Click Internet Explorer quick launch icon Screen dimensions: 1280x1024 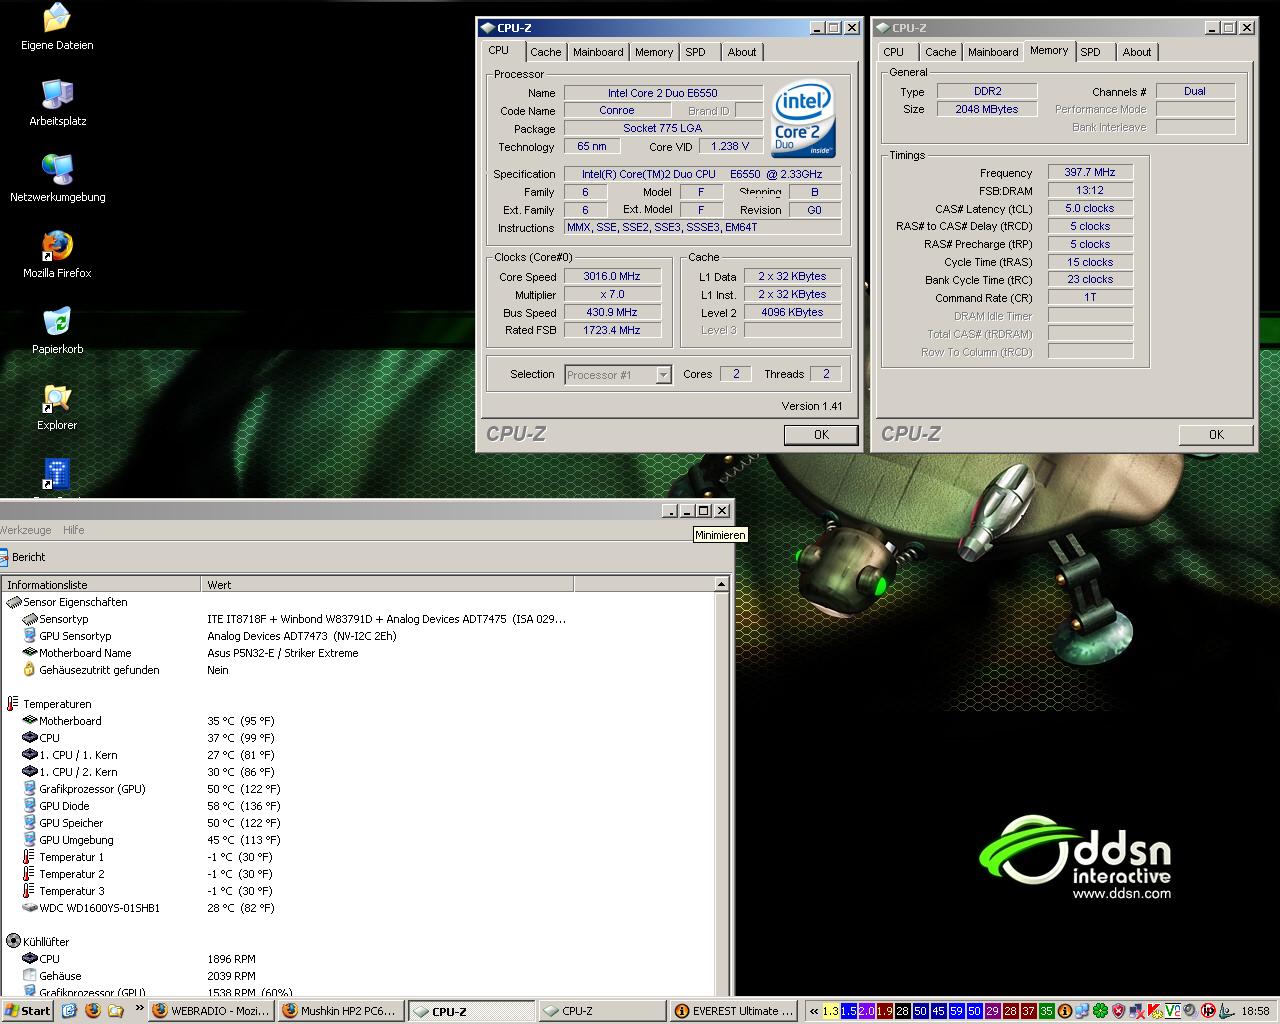(x=69, y=1011)
